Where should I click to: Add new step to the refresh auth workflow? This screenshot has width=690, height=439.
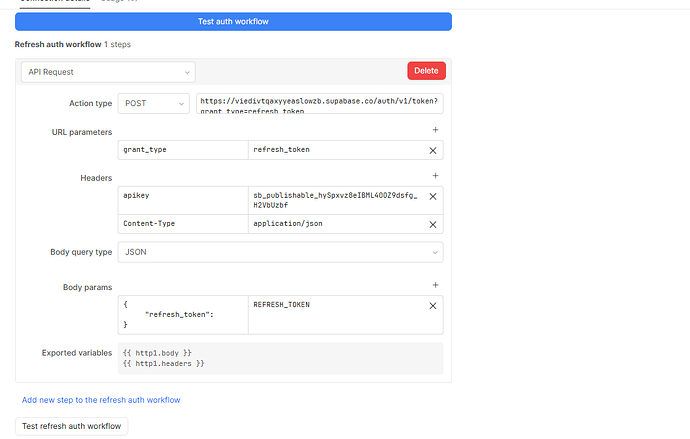(101, 399)
